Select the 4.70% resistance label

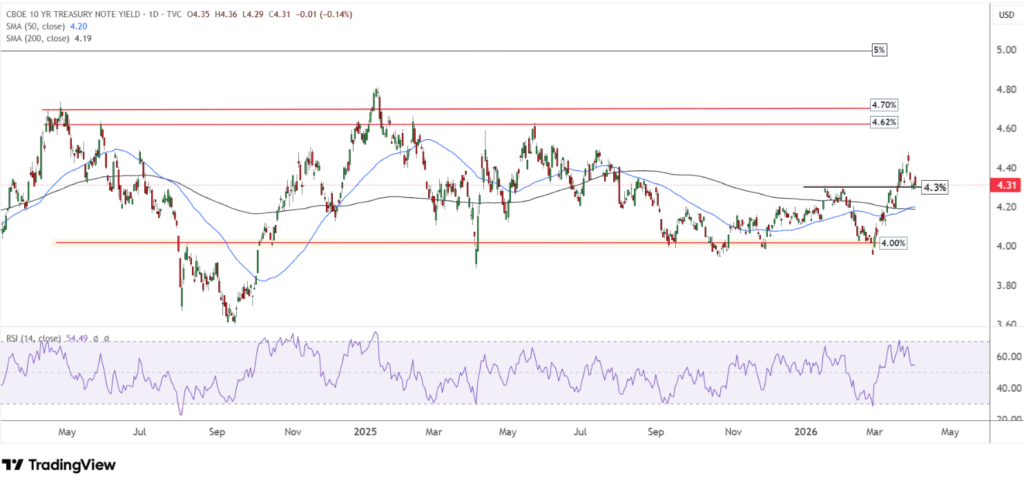[x=883, y=105]
